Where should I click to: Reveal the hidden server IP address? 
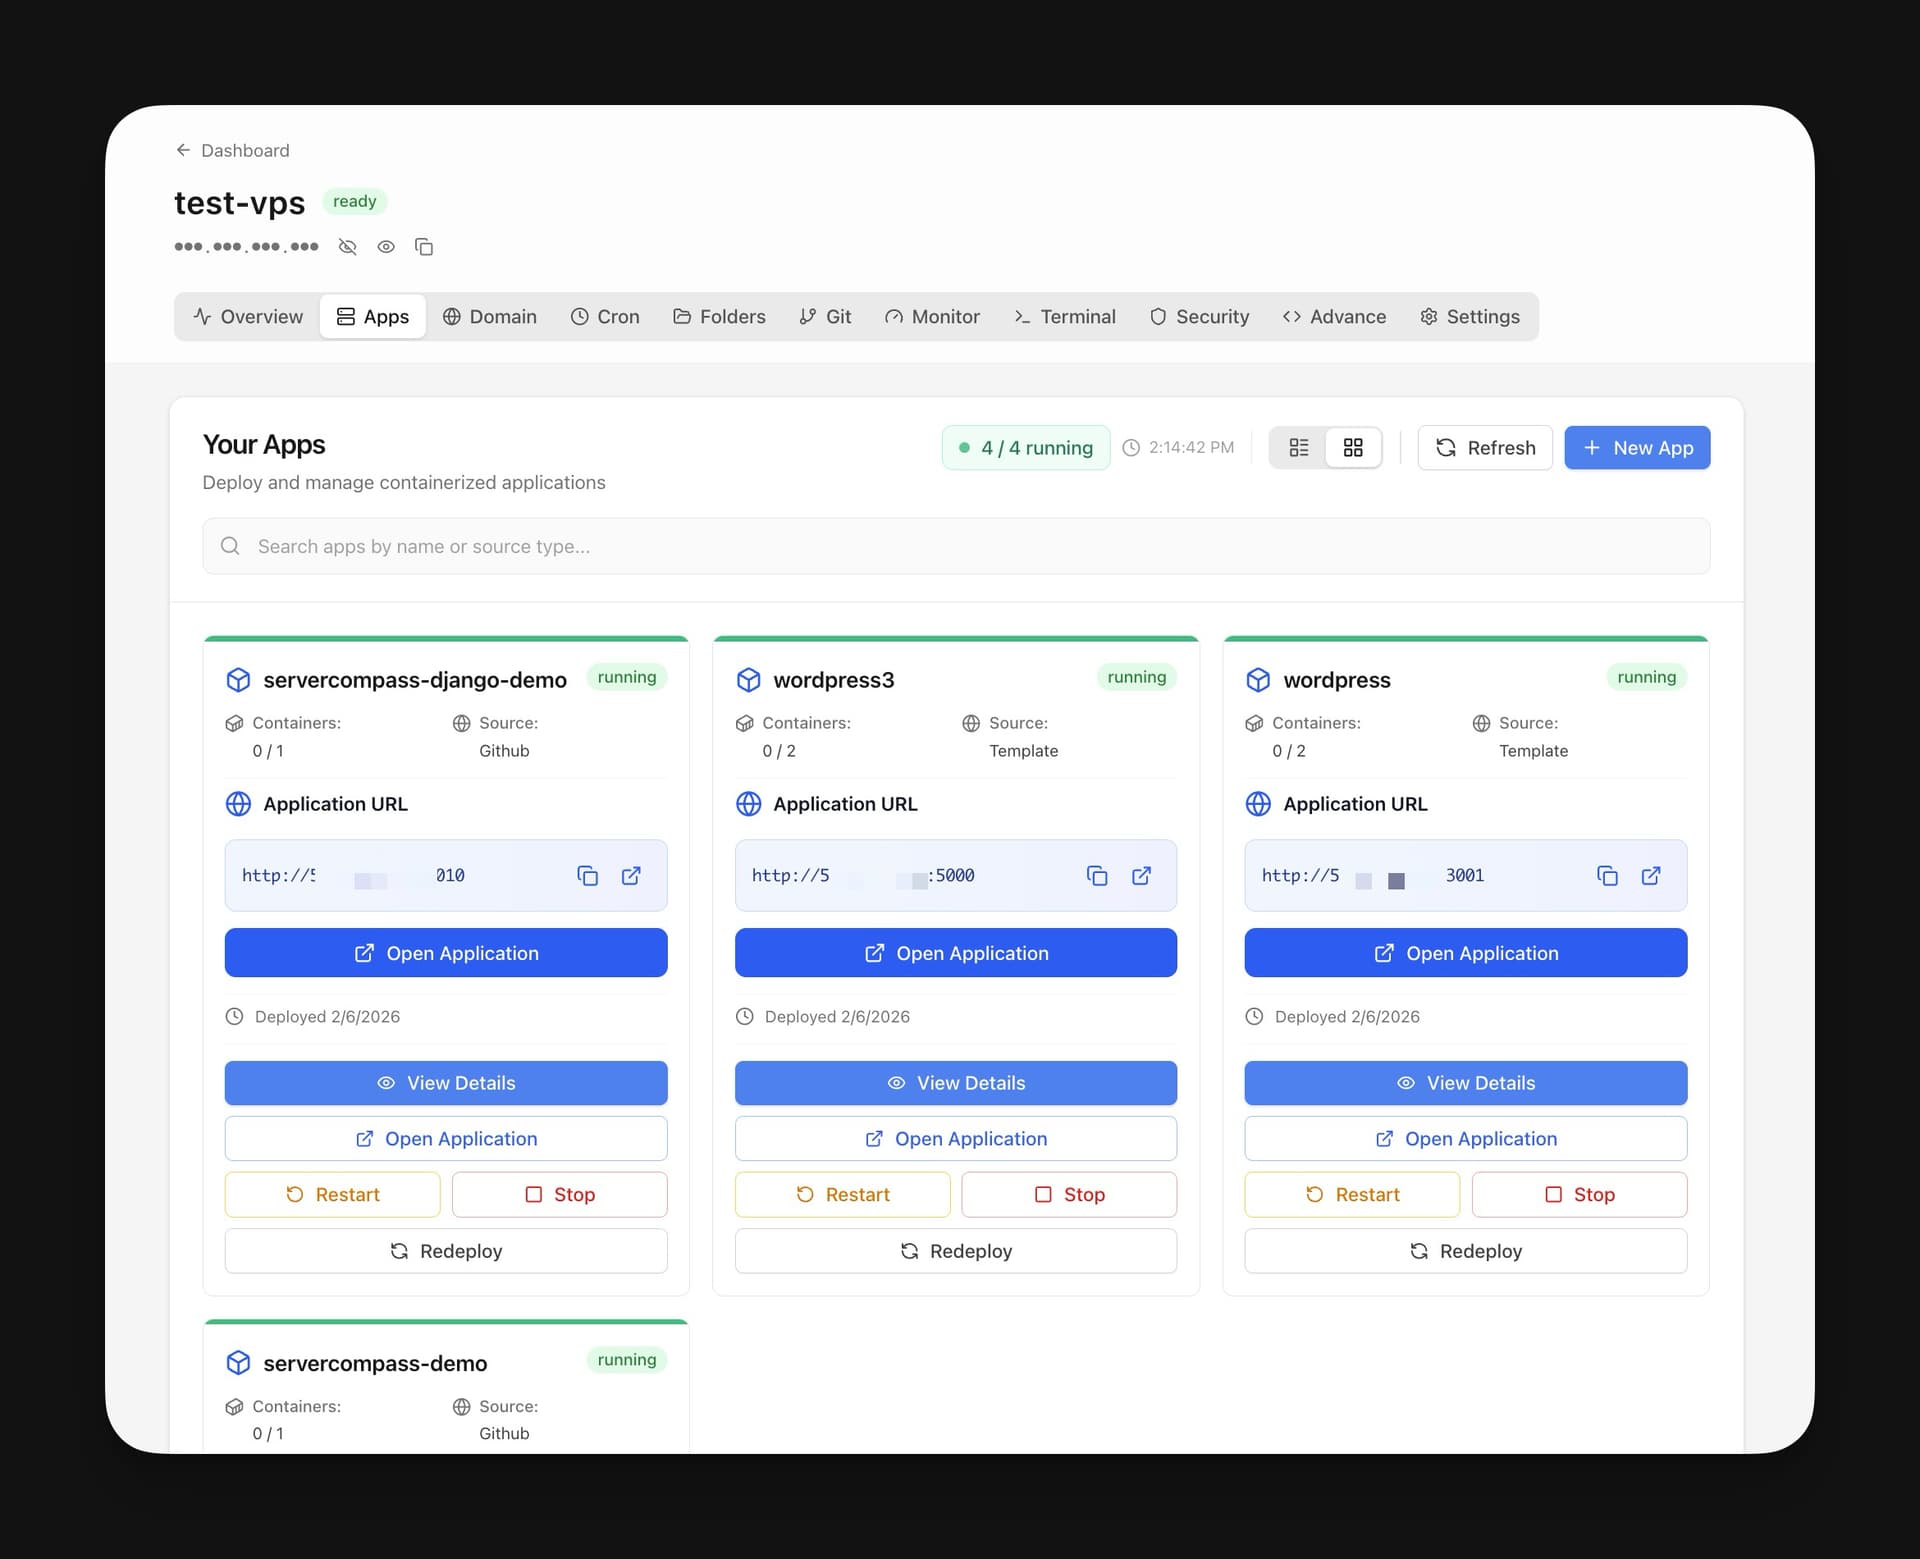tap(386, 246)
